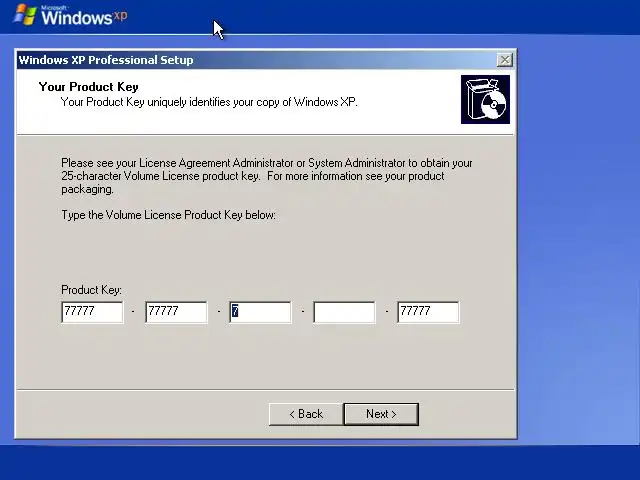Select the second product key field

coord(176,312)
